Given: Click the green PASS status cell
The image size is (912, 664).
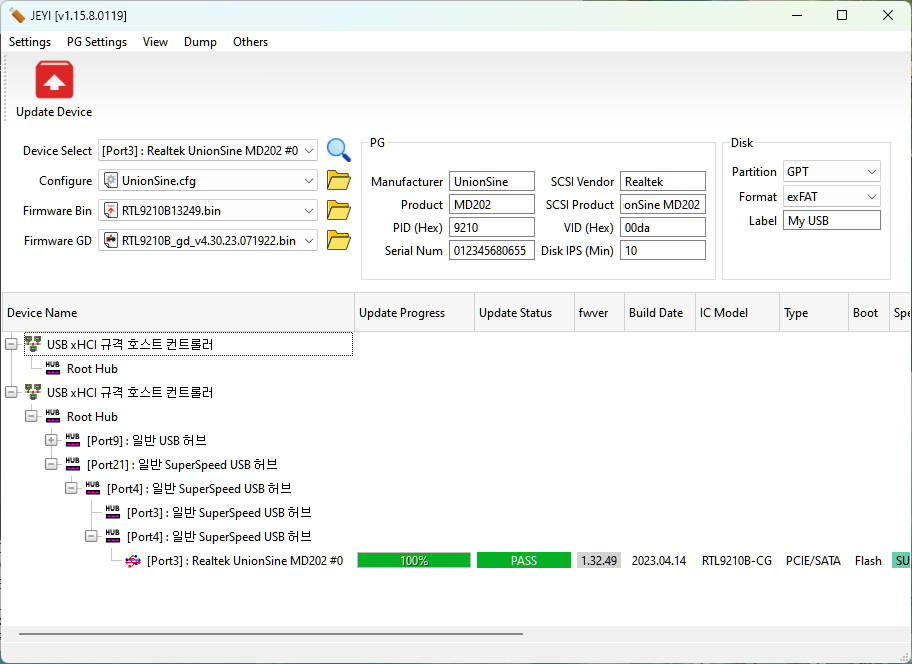Looking at the screenshot, I should [523, 561].
